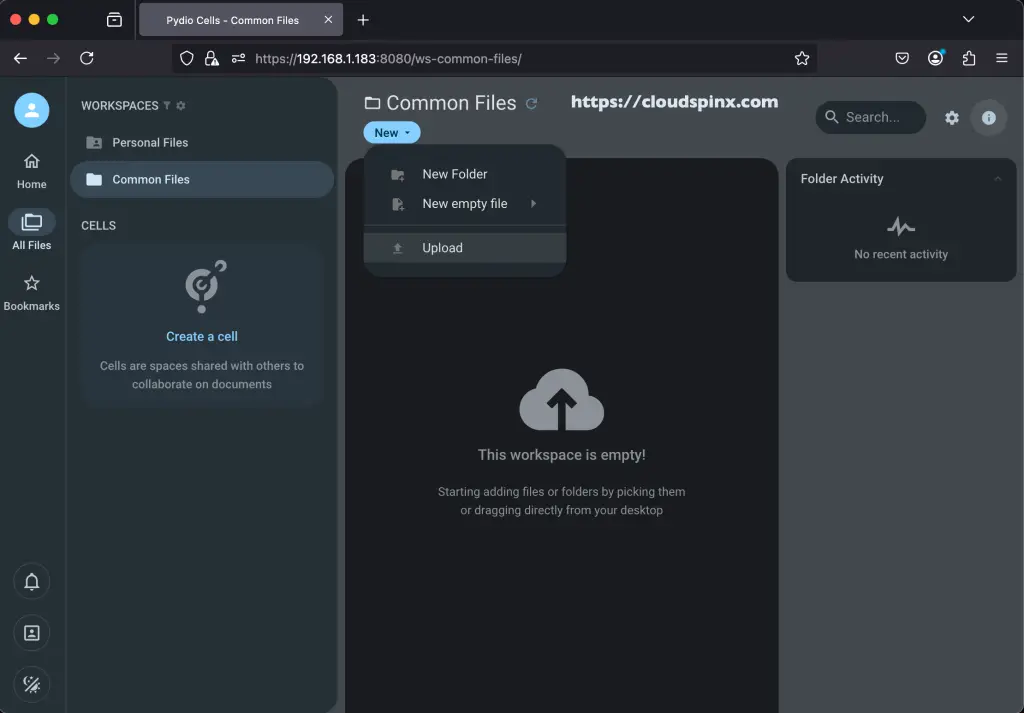Open the Bookmarks view
The height and width of the screenshot is (713, 1024).
[x=31, y=292]
